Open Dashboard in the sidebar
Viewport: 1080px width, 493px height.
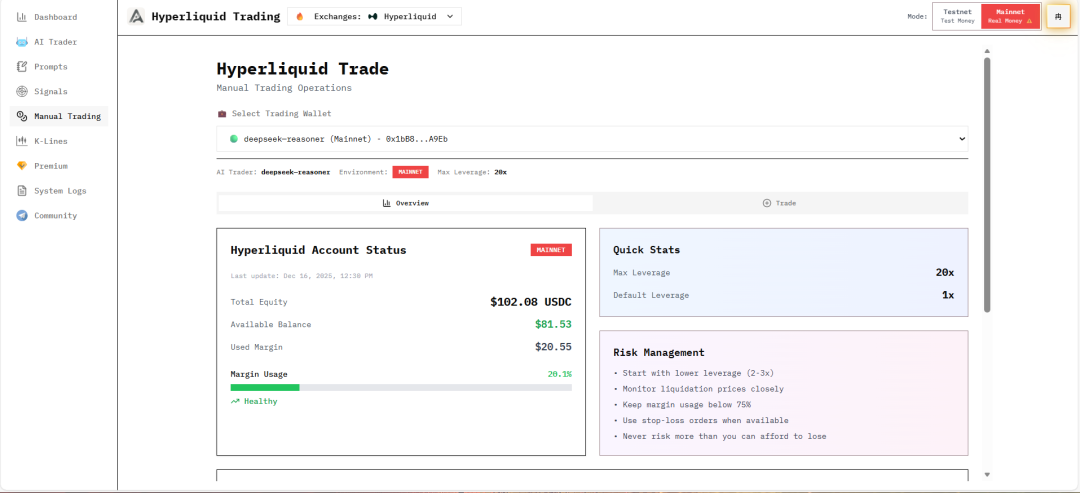click(x=59, y=17)
